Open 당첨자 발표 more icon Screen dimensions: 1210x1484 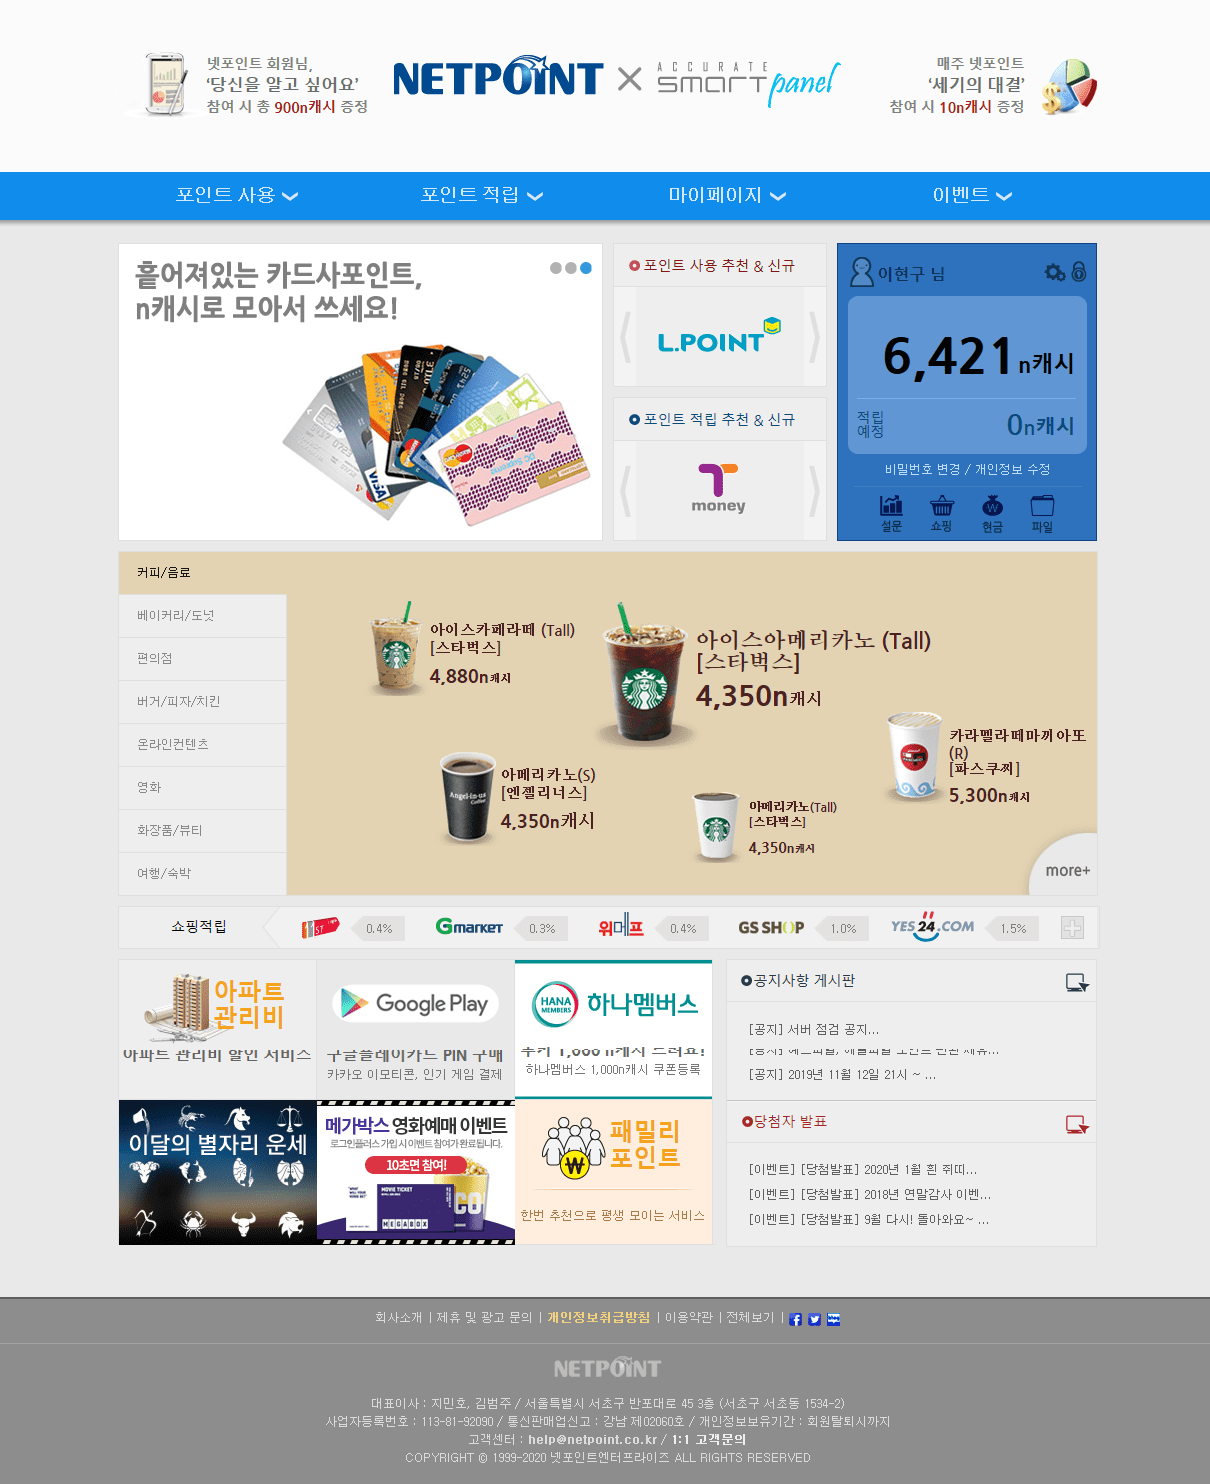(x=1077, y=1125)
